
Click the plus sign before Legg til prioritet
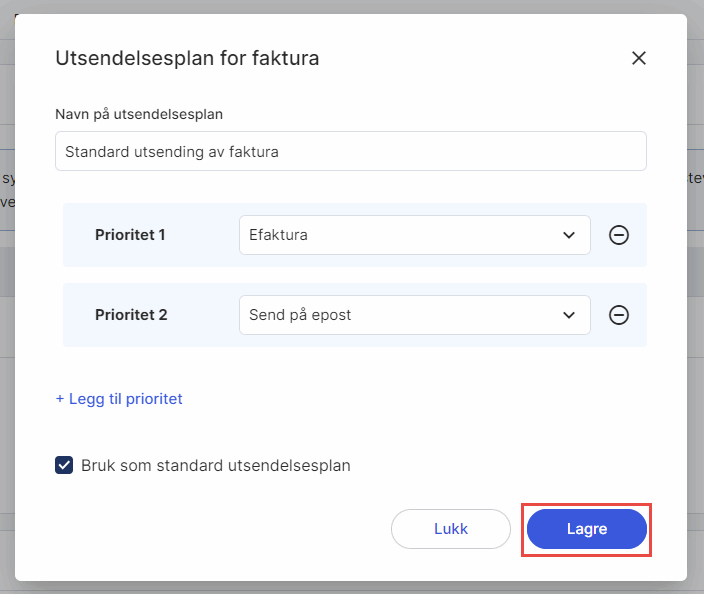[60, 399]
